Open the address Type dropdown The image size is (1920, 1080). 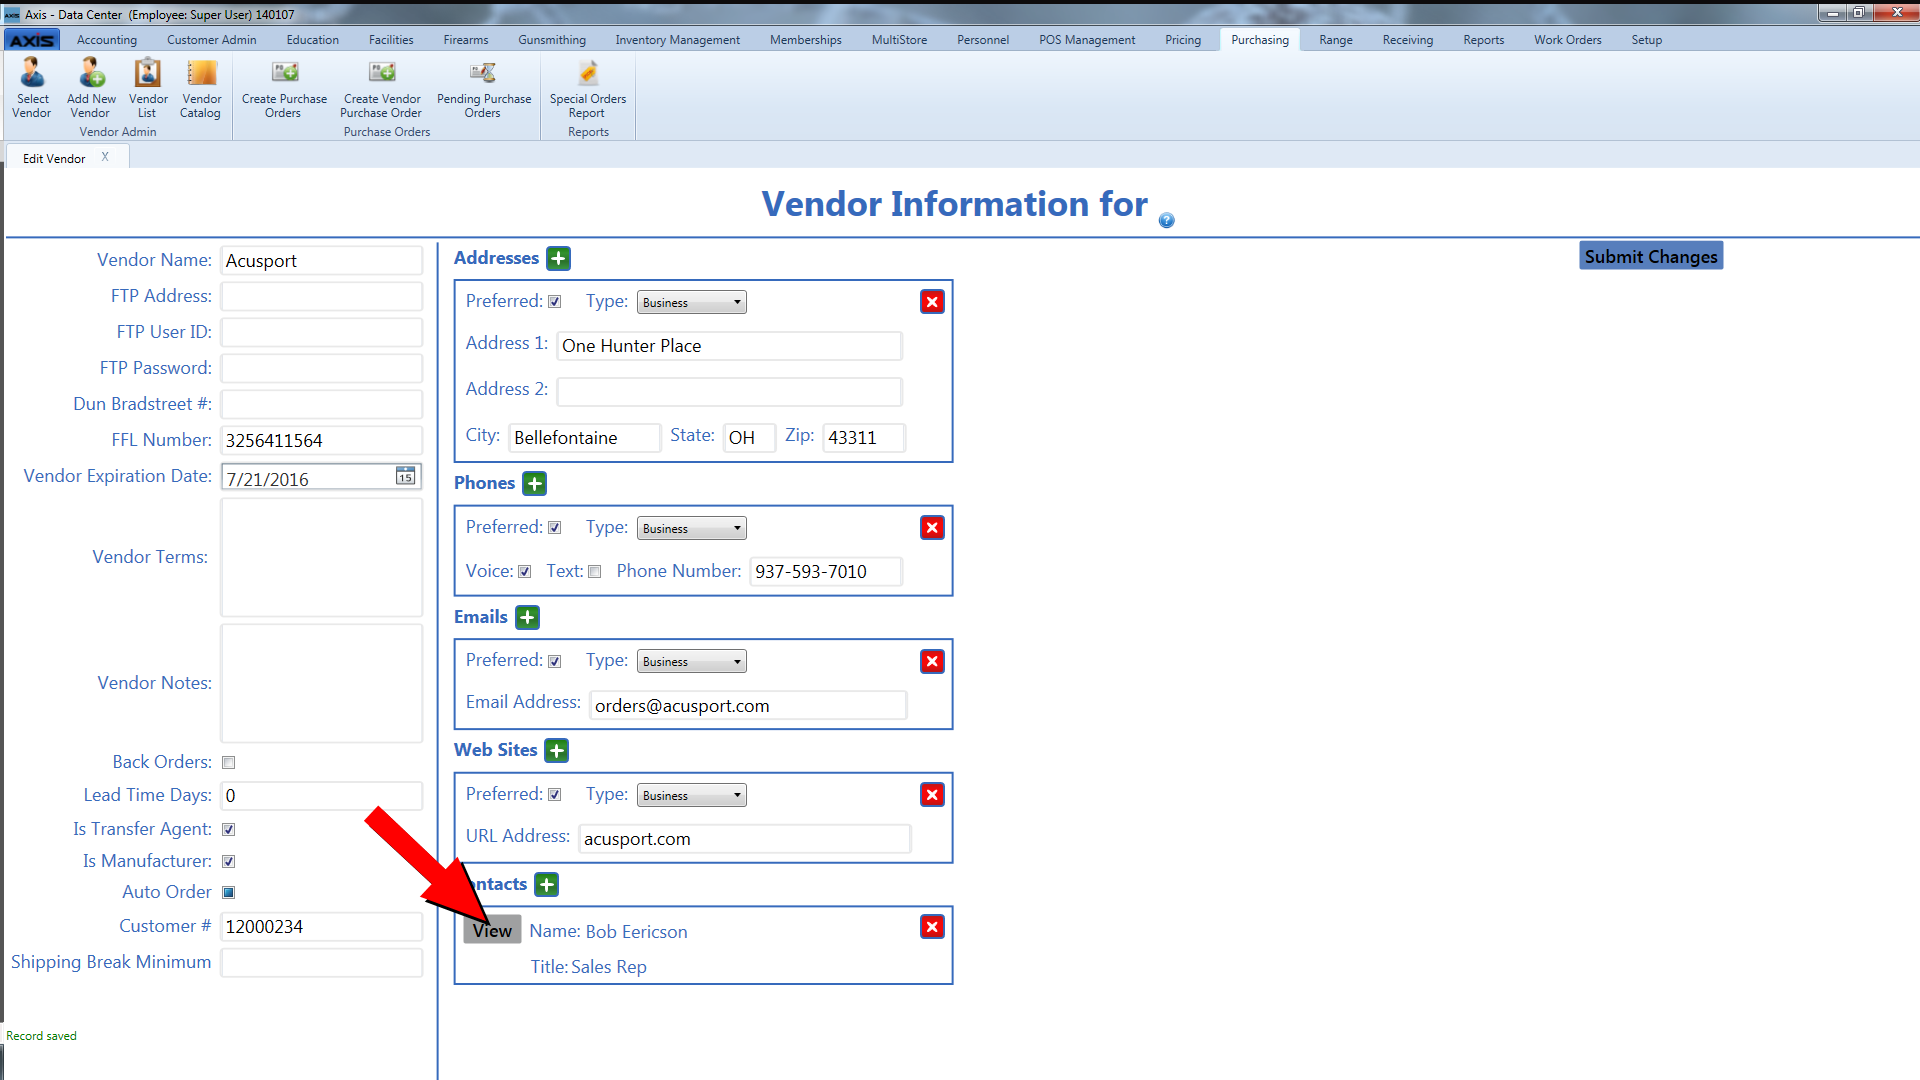pos(692,303)
